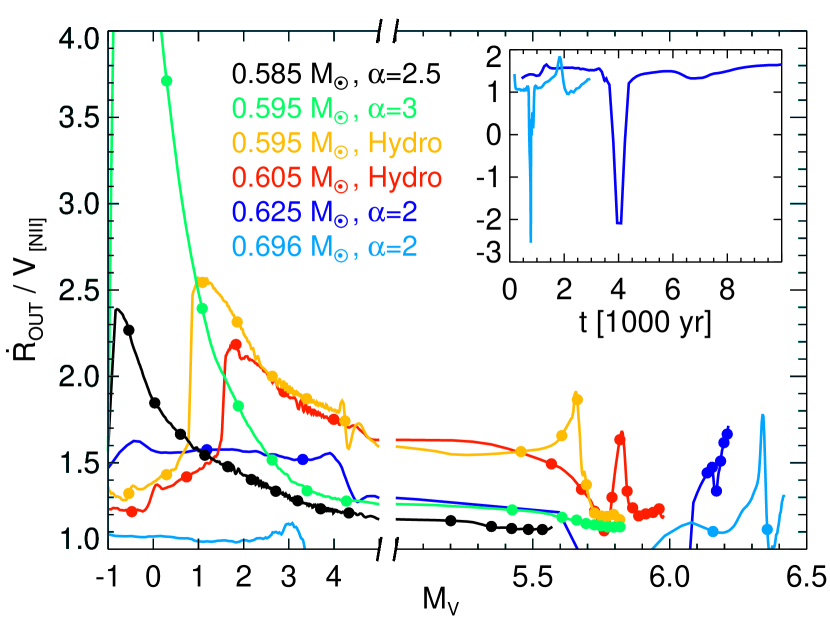
Task: Click the light blue marker near Mv 6.15
Action: point(713,531)
